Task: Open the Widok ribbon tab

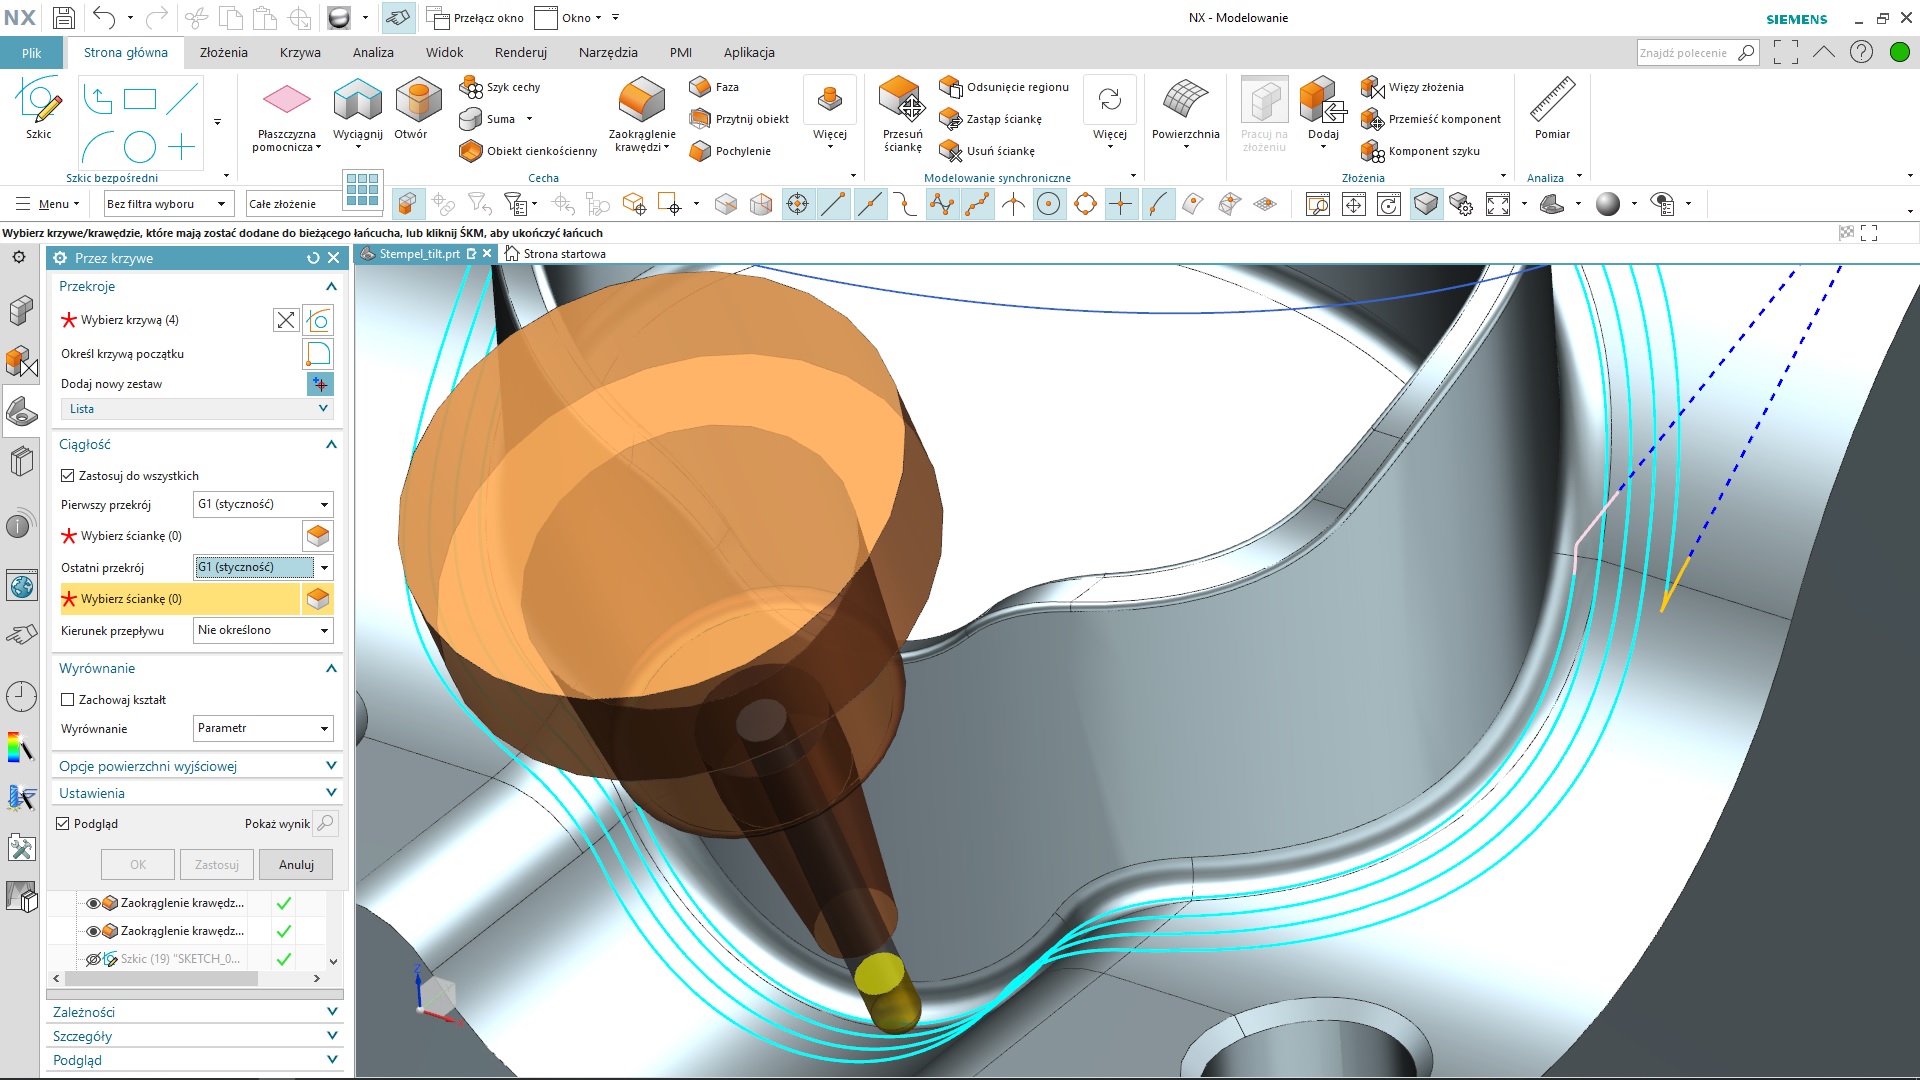Action: [445, 53]
